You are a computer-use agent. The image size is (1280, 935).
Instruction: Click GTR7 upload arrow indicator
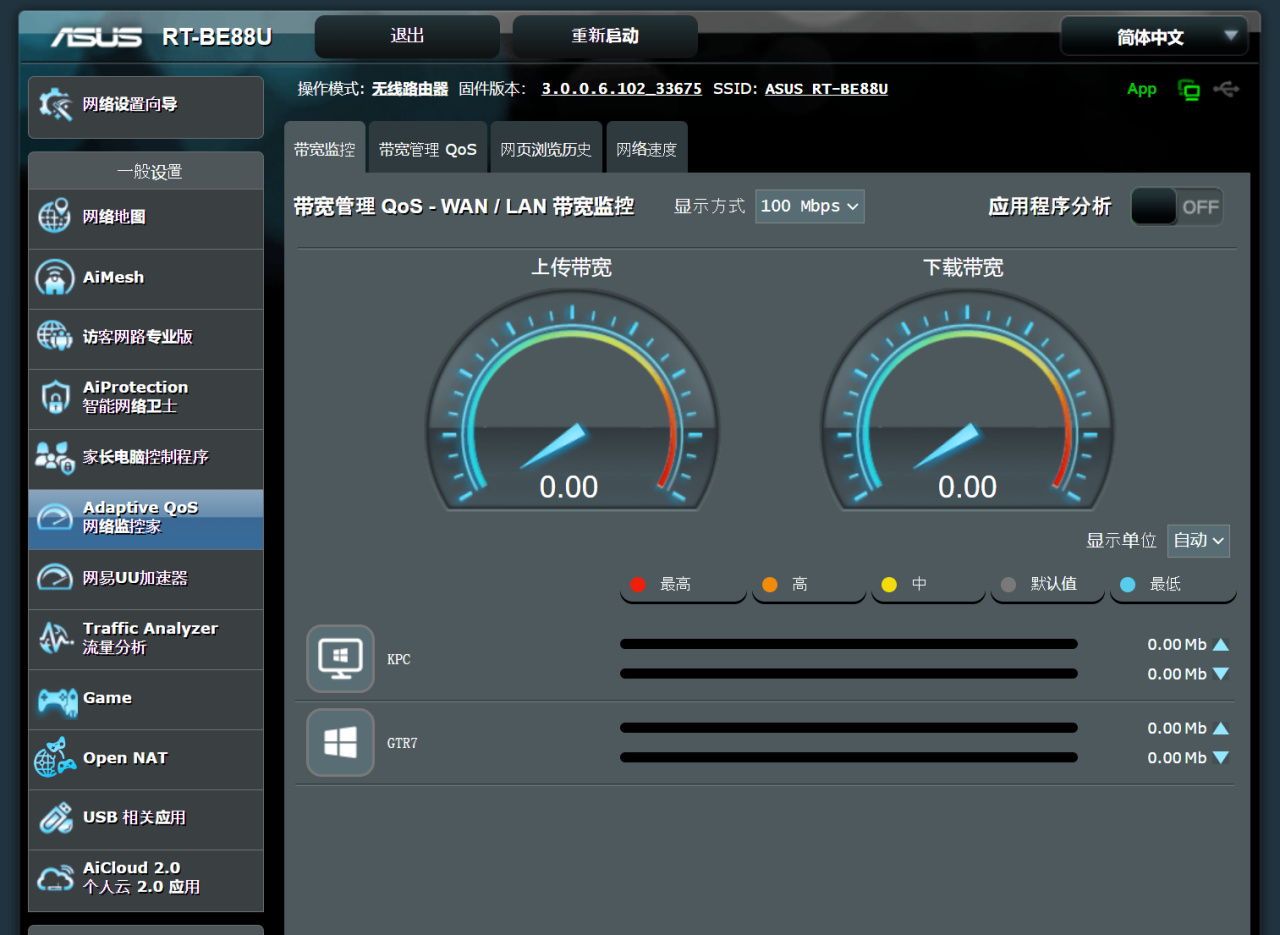(1220, 729)
